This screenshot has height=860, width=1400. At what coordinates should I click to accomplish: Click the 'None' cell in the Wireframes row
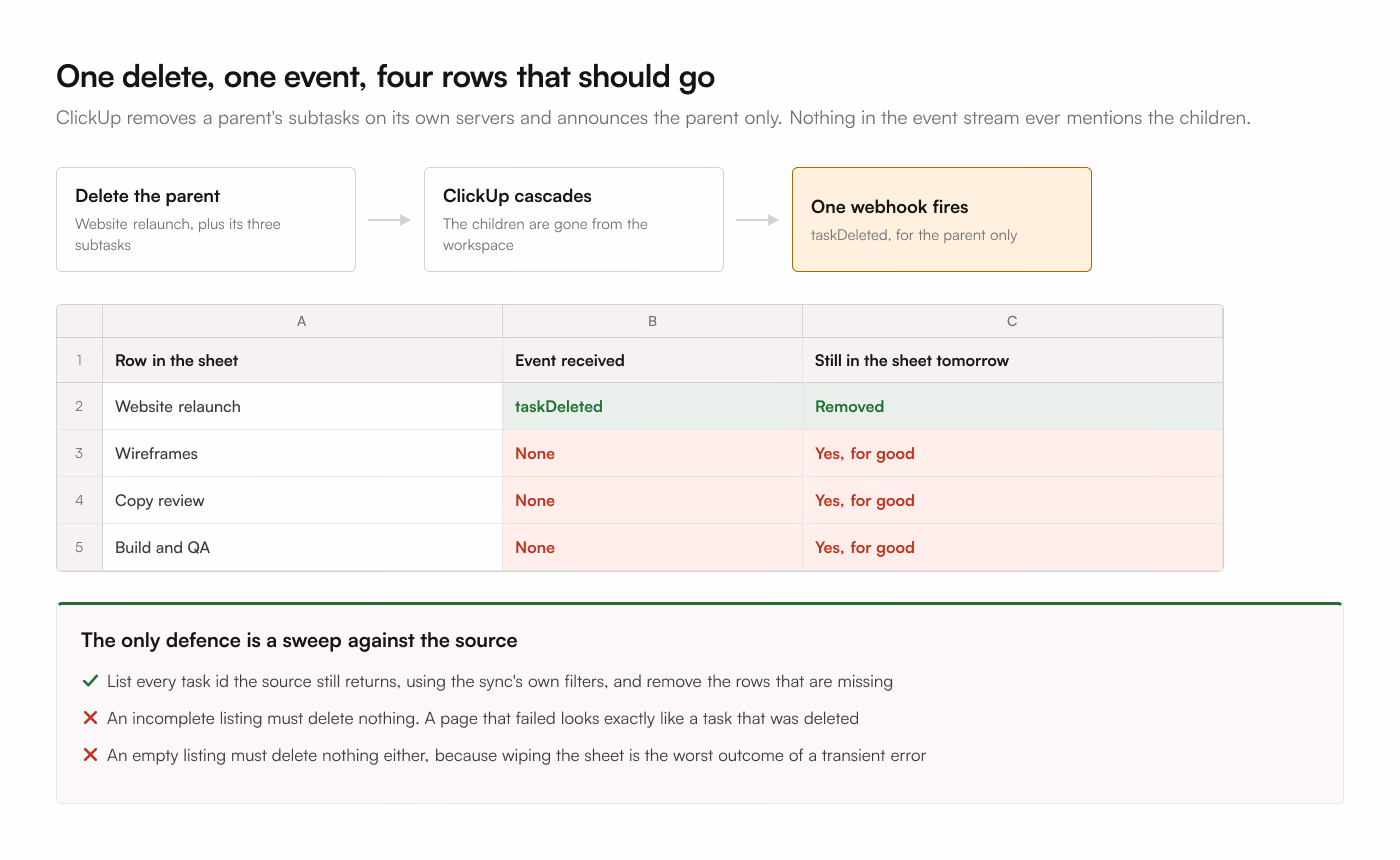coord(652,453)
